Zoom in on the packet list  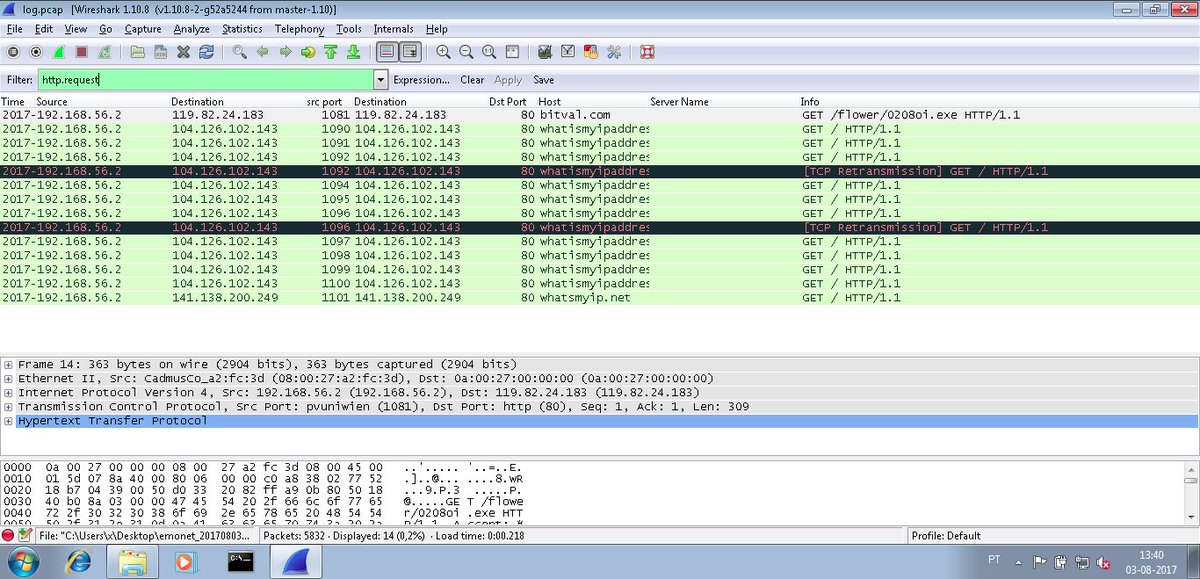(x=443, y=51)
